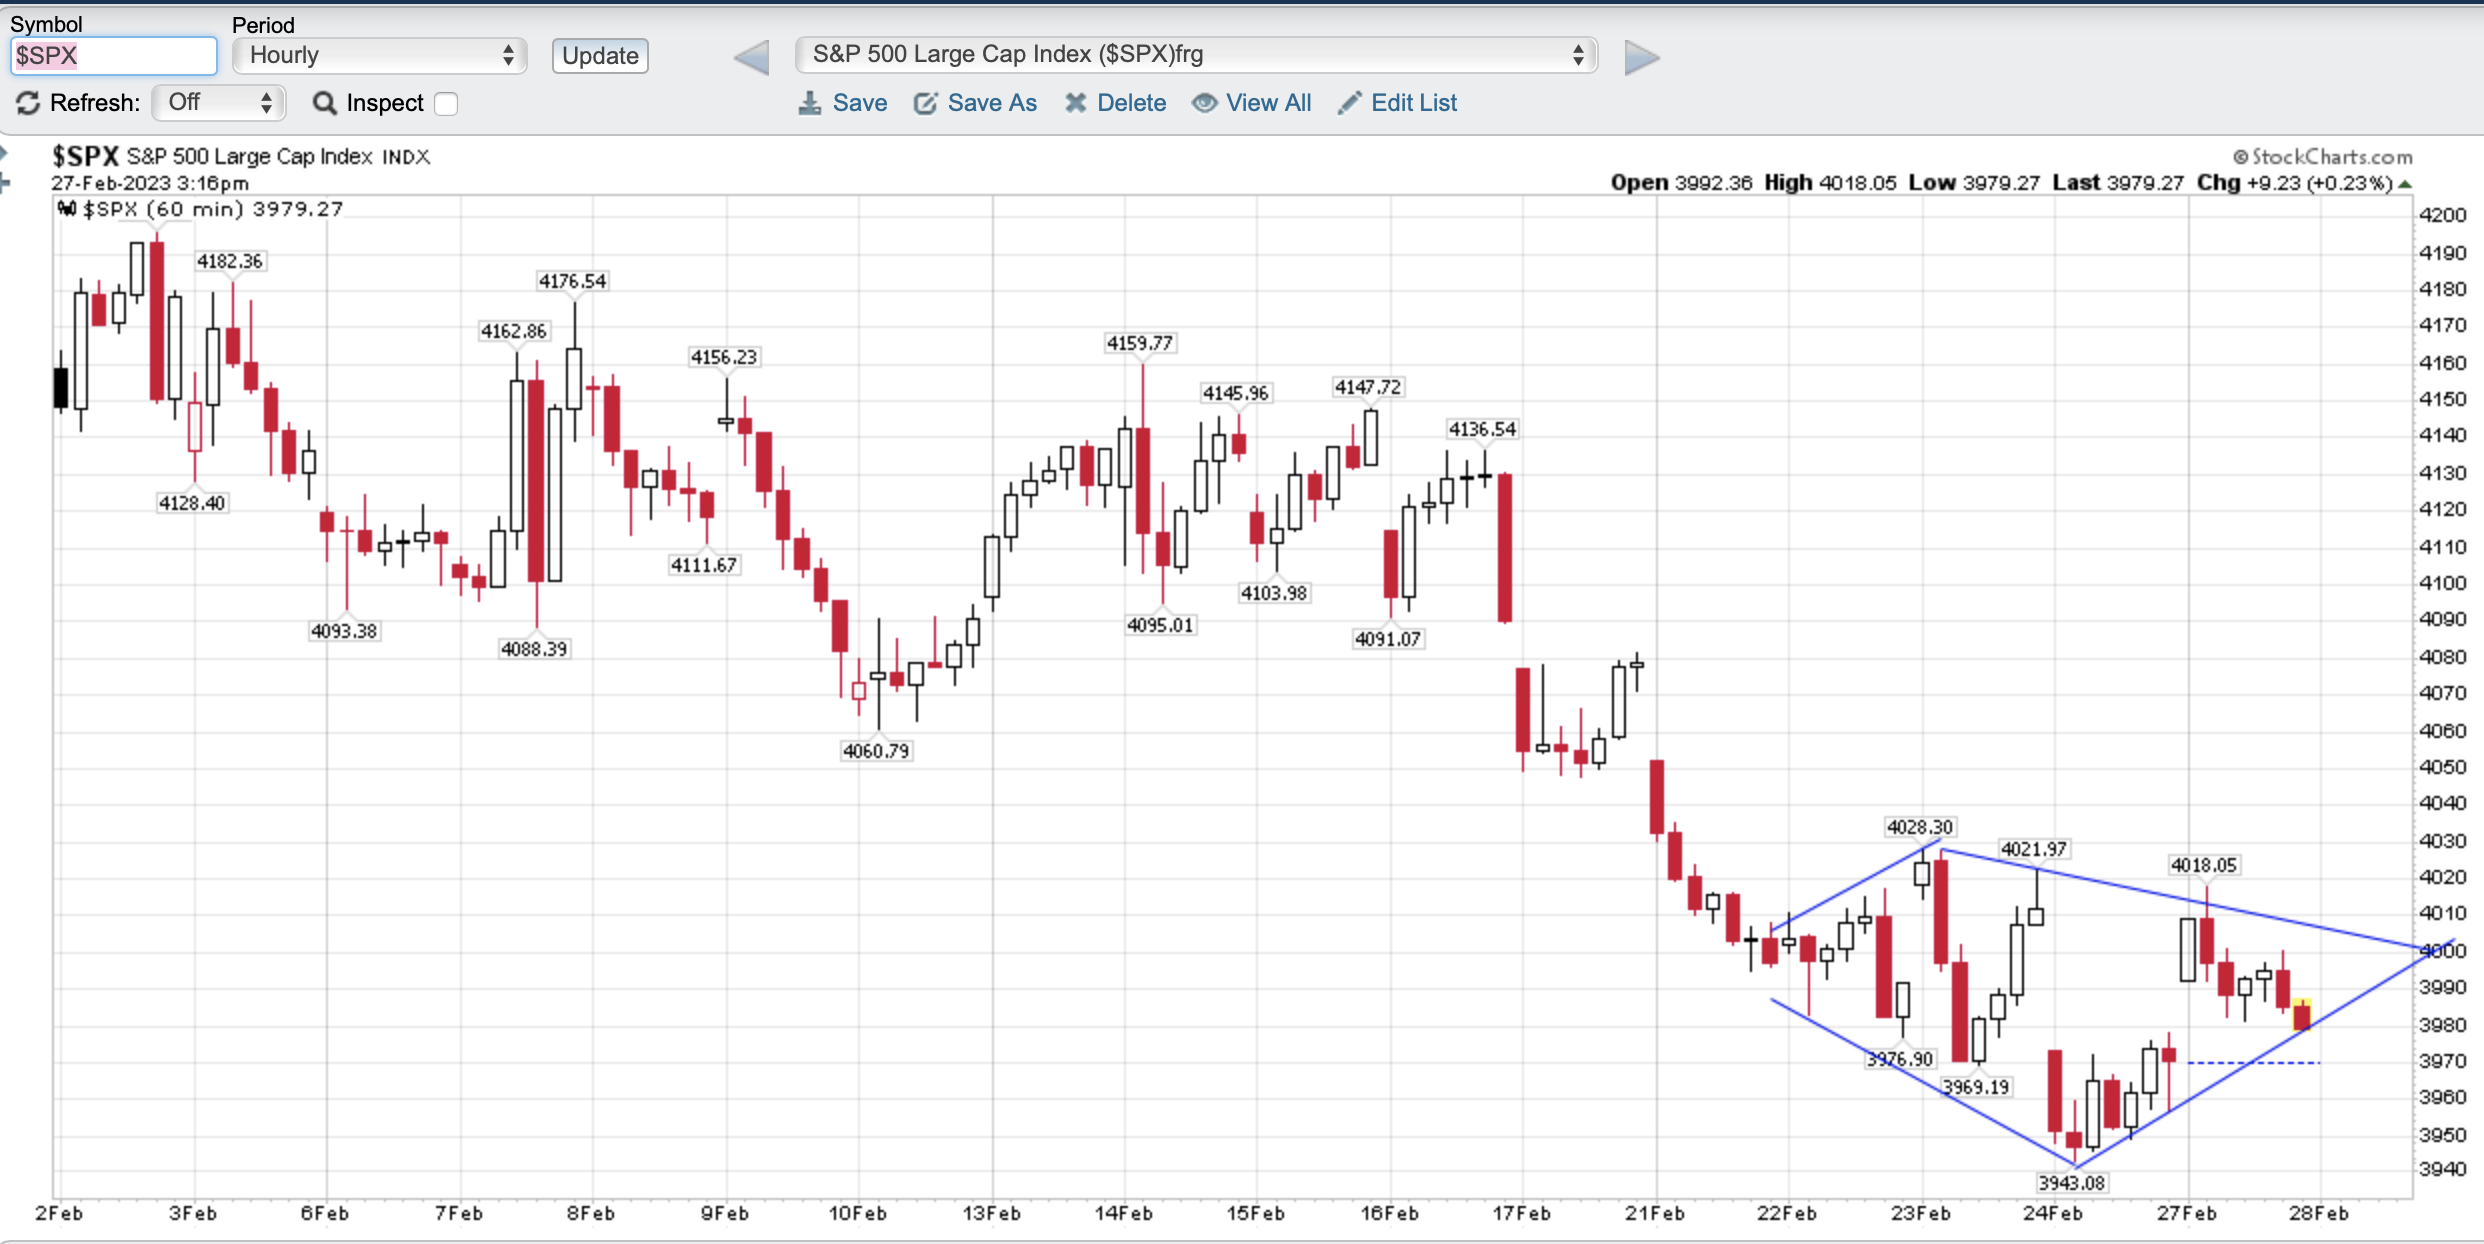Click the $SPX symbol input field
Screen dimensions: 2484x1244
pyautogui.click(x=113, y=56)
